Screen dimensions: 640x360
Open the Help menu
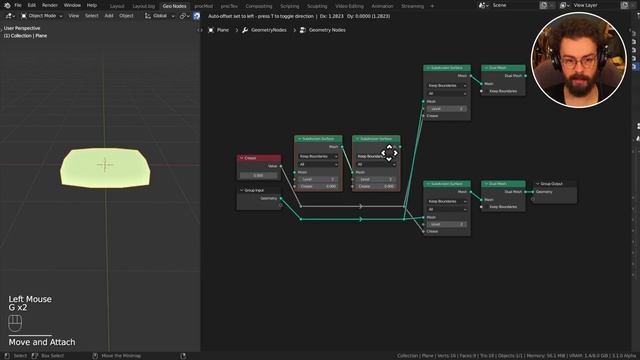92,5
